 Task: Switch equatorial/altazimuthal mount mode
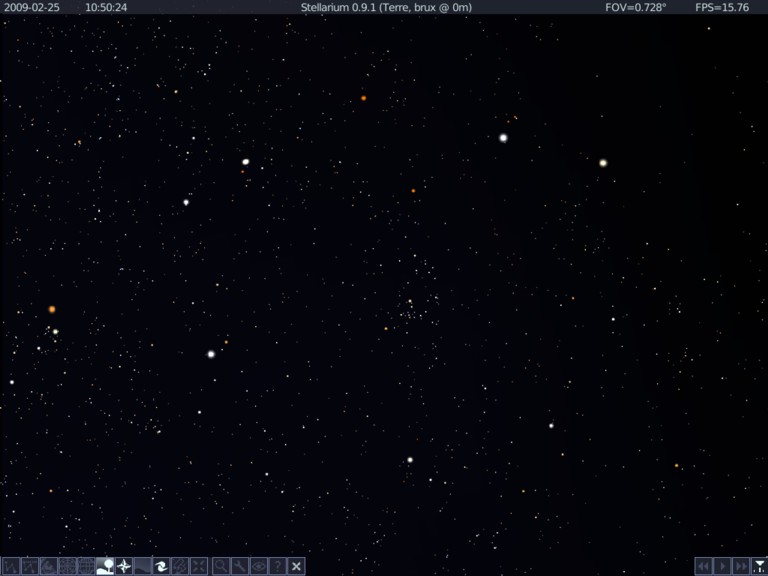pos(180,567)
